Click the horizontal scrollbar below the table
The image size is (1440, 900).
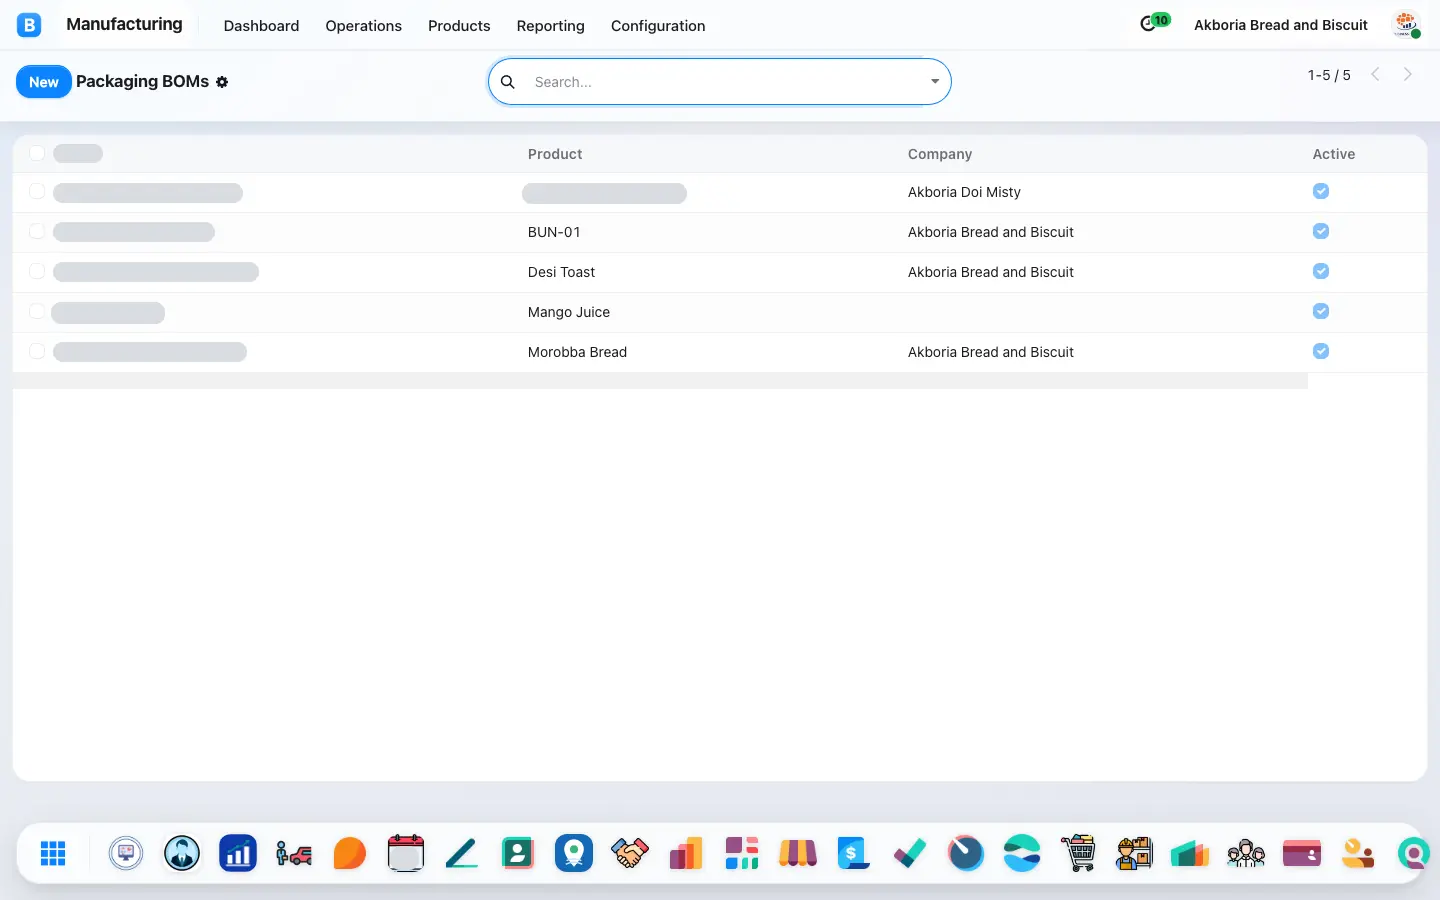click(660, 381)
